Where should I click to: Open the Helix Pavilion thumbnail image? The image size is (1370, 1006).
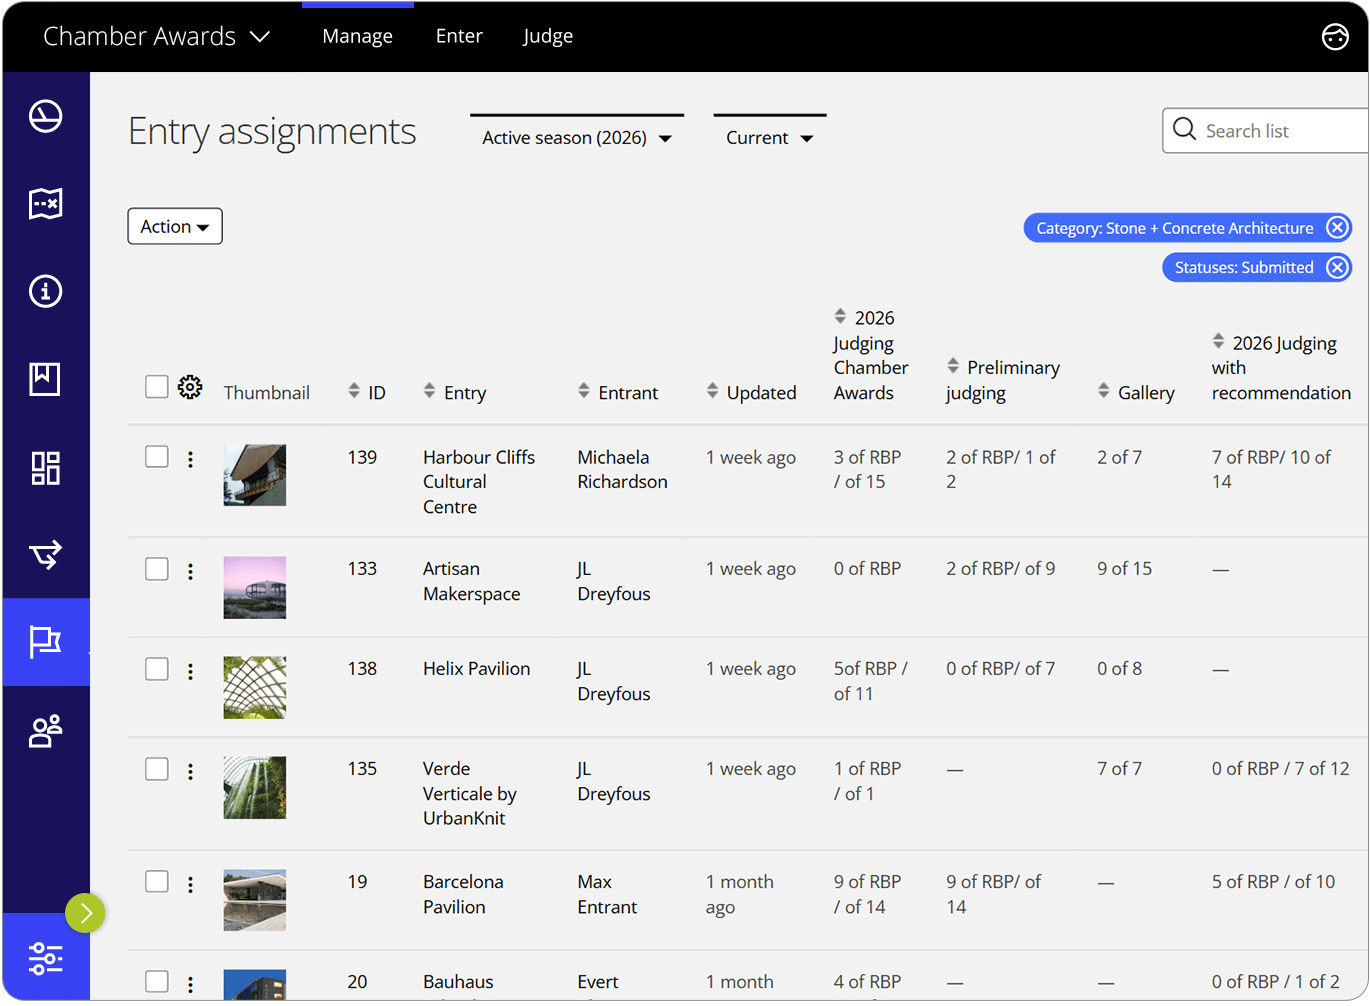point(255,688)
